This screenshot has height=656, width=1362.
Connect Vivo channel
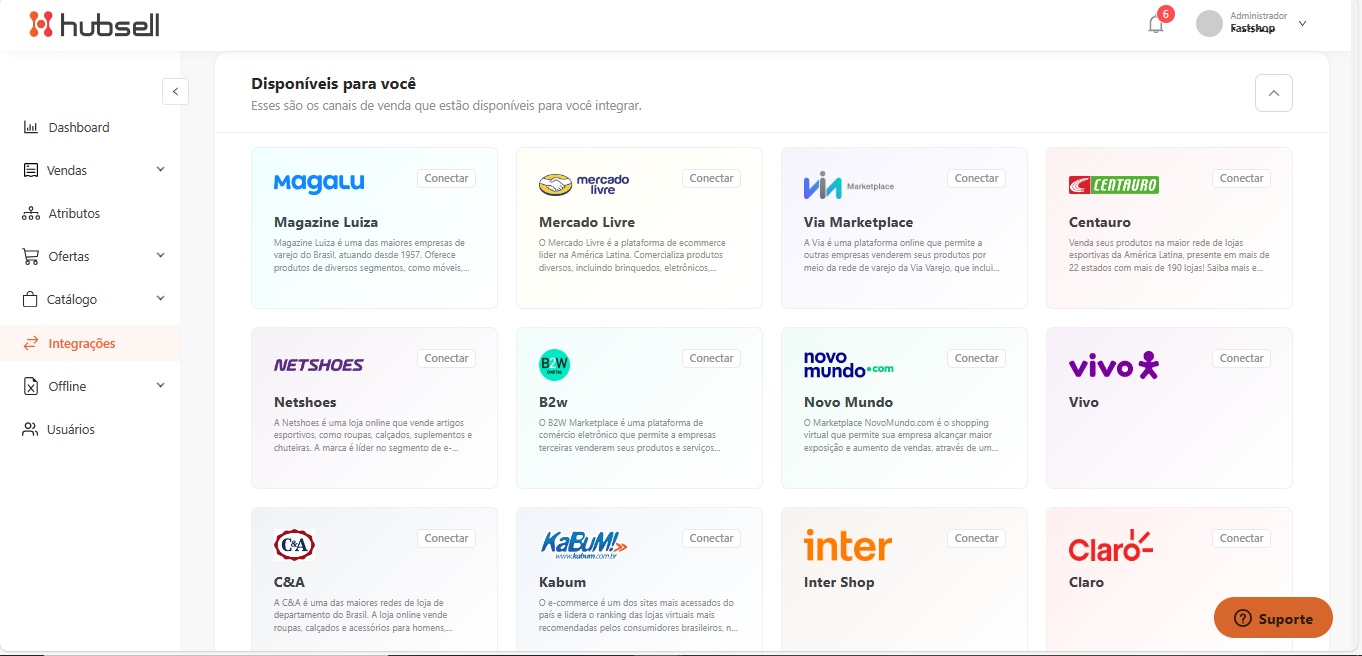(1241, 358)
